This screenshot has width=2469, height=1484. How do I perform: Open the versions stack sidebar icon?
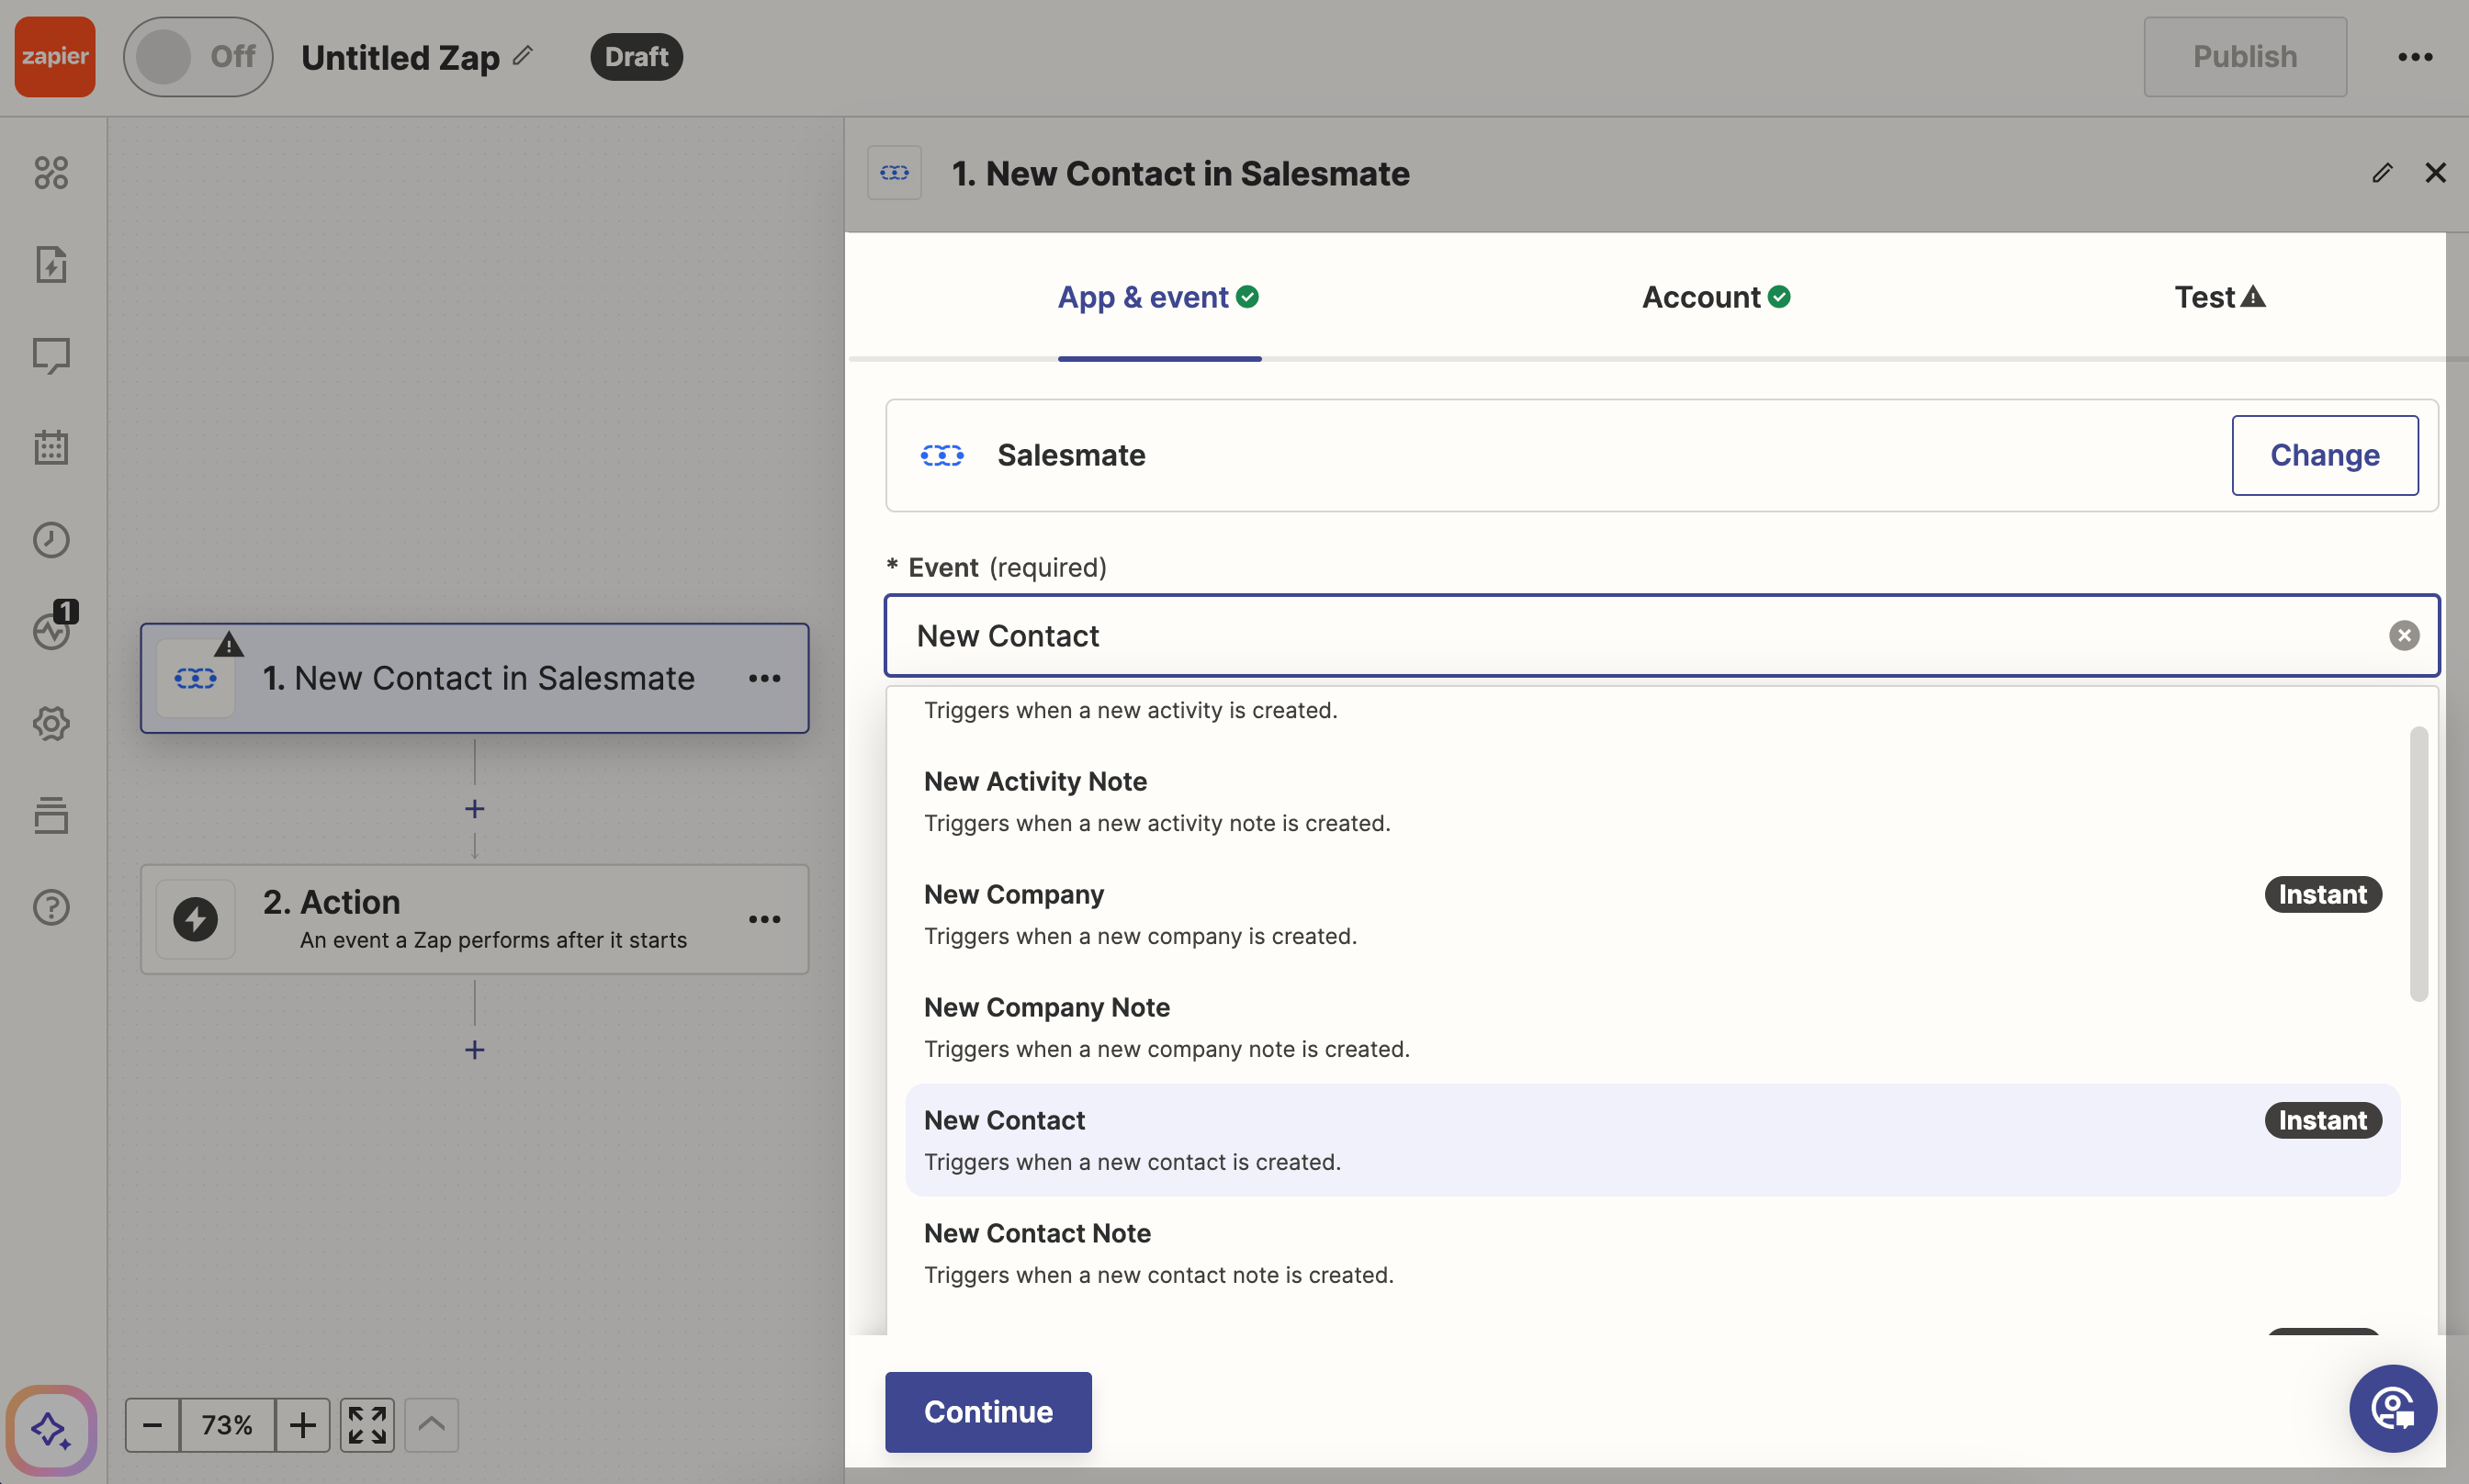(x=51, y=815)
